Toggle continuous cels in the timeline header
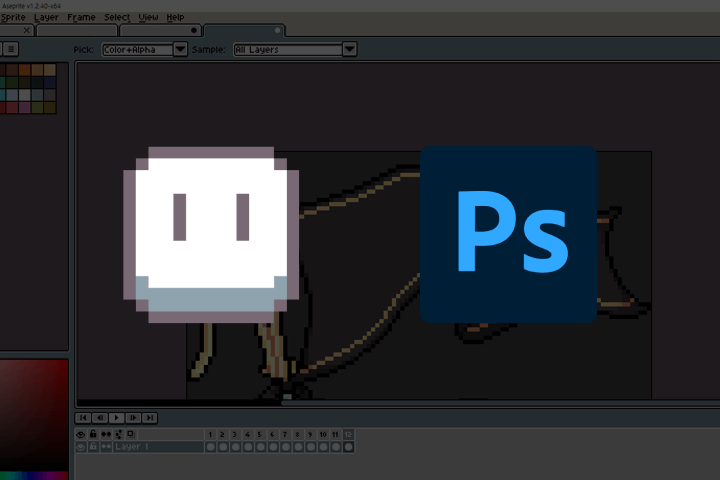The height and width of the screenshot is (480, 720). 106,434
